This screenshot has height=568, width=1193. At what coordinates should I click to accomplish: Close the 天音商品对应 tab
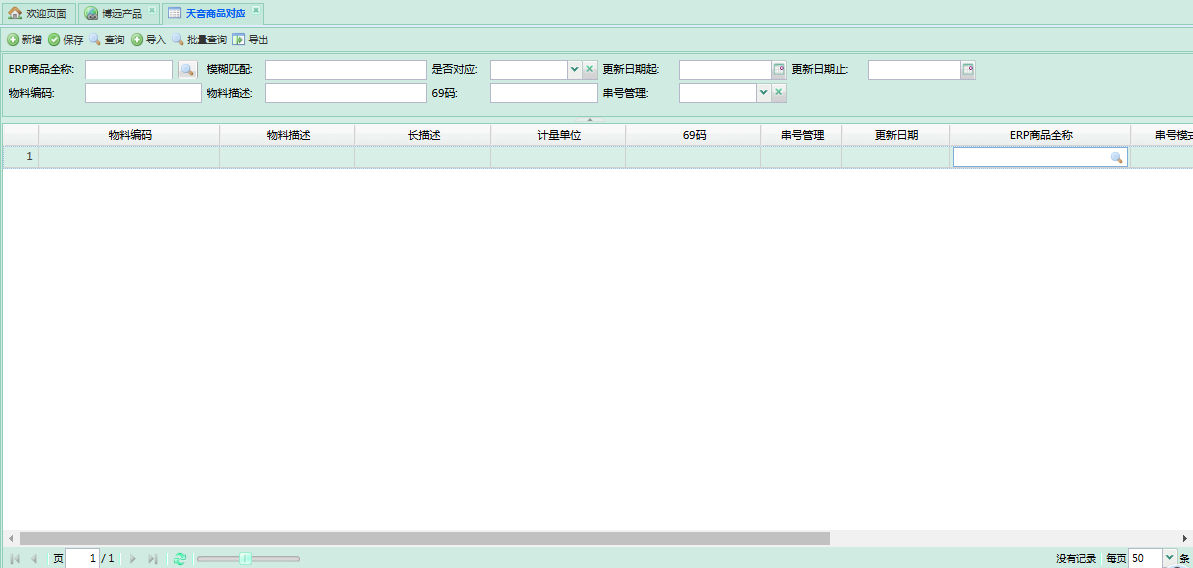[256, 10]
